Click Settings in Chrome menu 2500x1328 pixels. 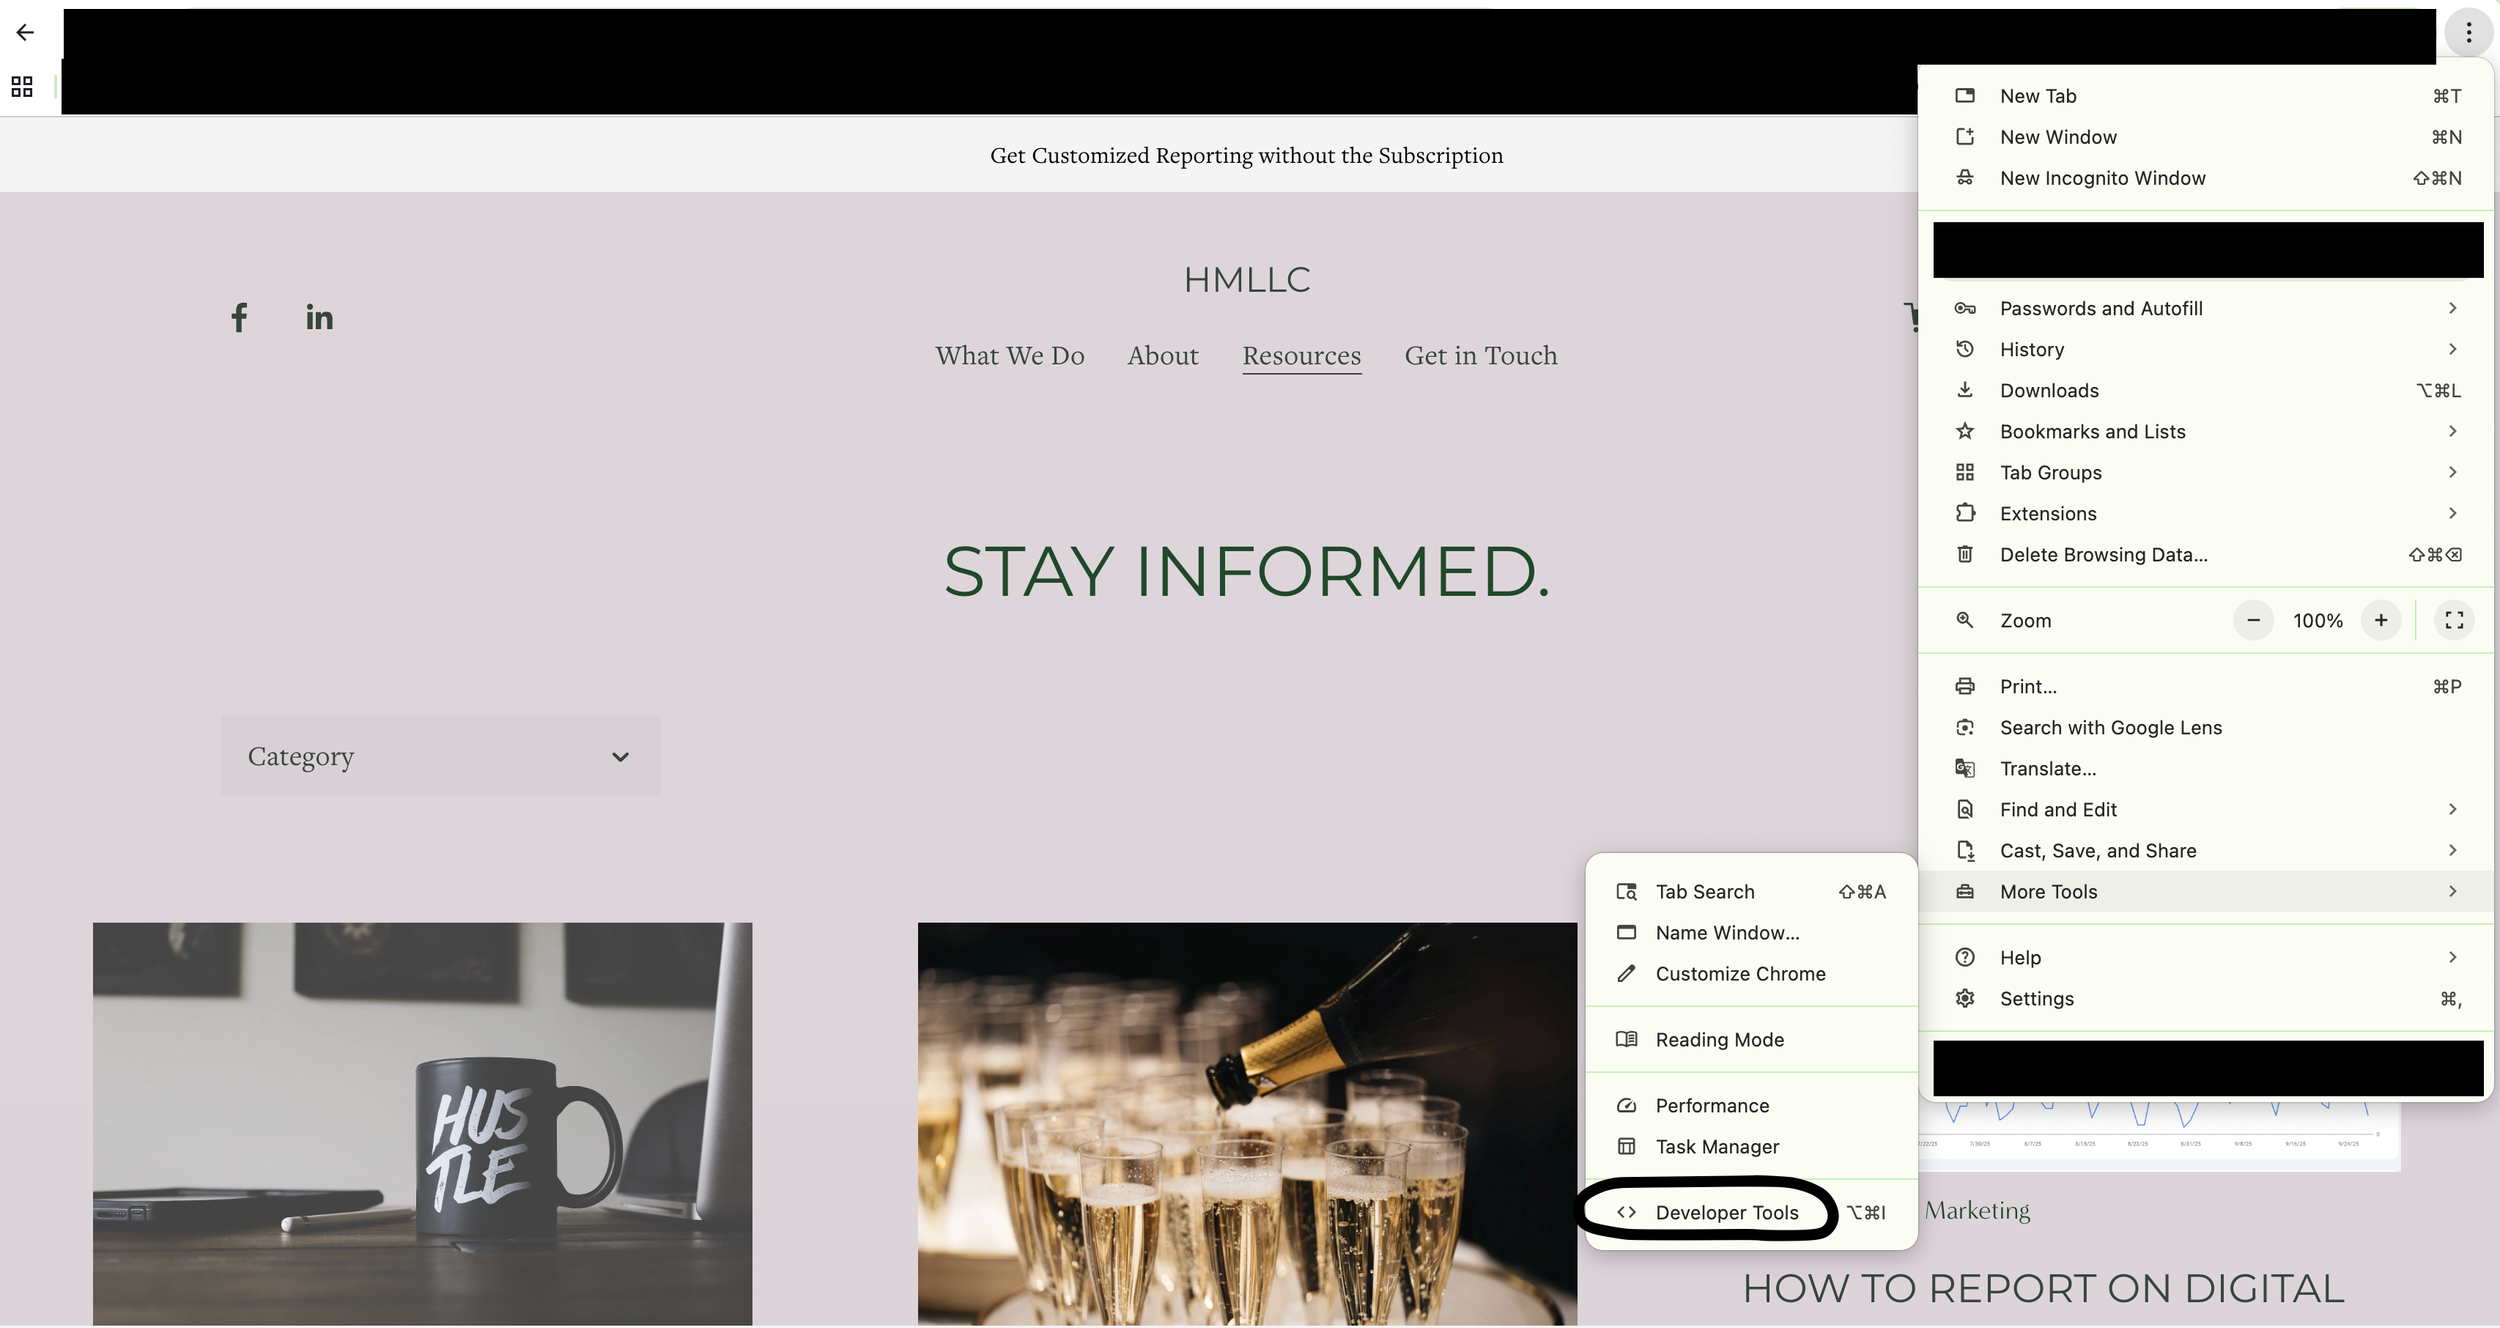pos(2036,999)
